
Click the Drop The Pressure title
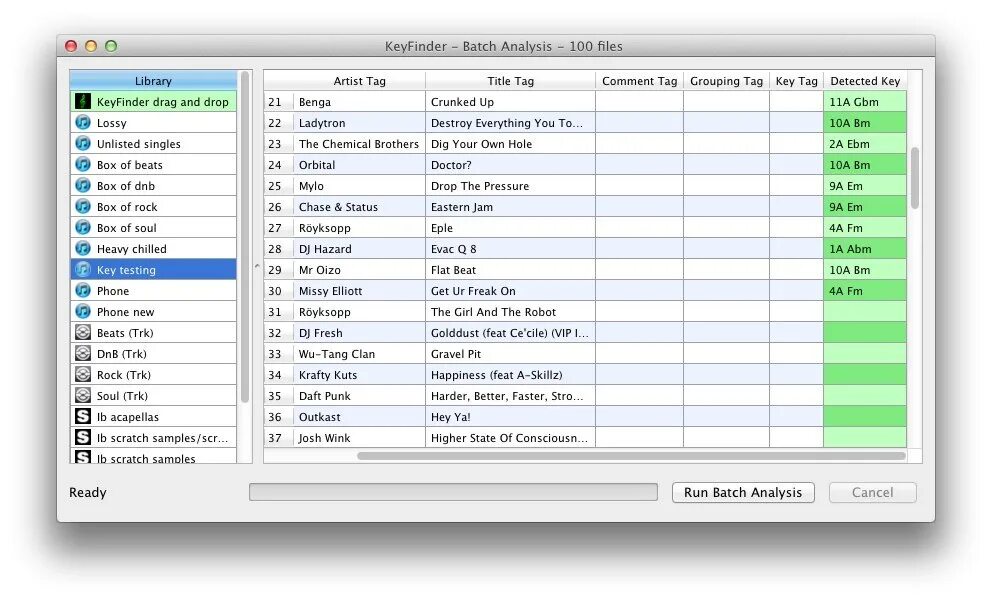[x=480, y=186]
